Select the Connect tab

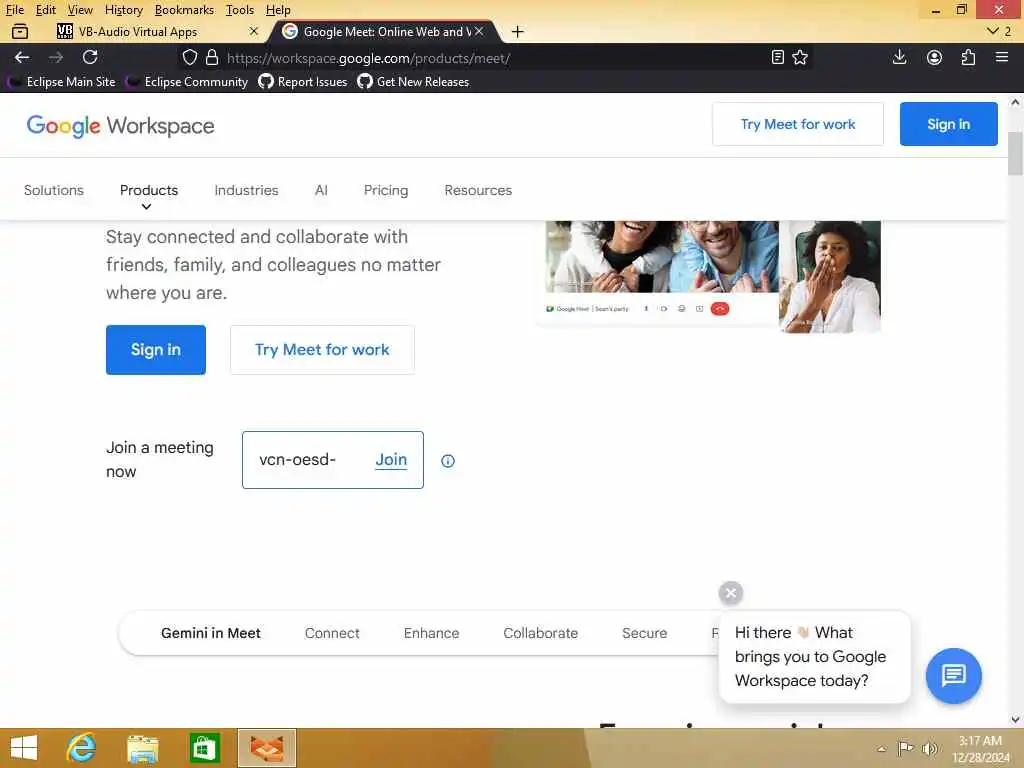[332, 633]
